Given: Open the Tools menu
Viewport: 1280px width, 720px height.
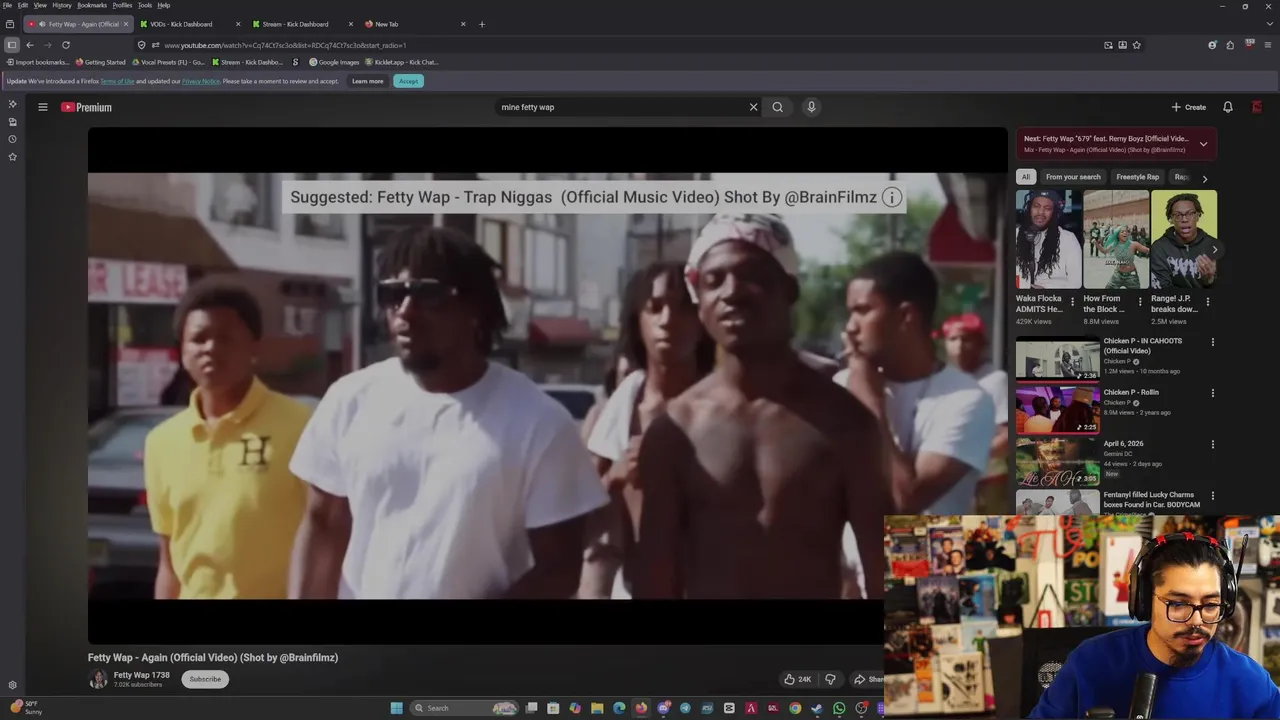Looking at the screenshot, I should (144, 5).
